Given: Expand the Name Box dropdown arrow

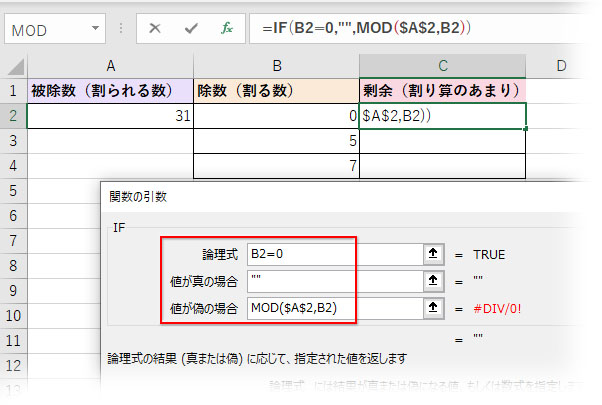Looking at the screenshot, I should [x=95, y=28].
